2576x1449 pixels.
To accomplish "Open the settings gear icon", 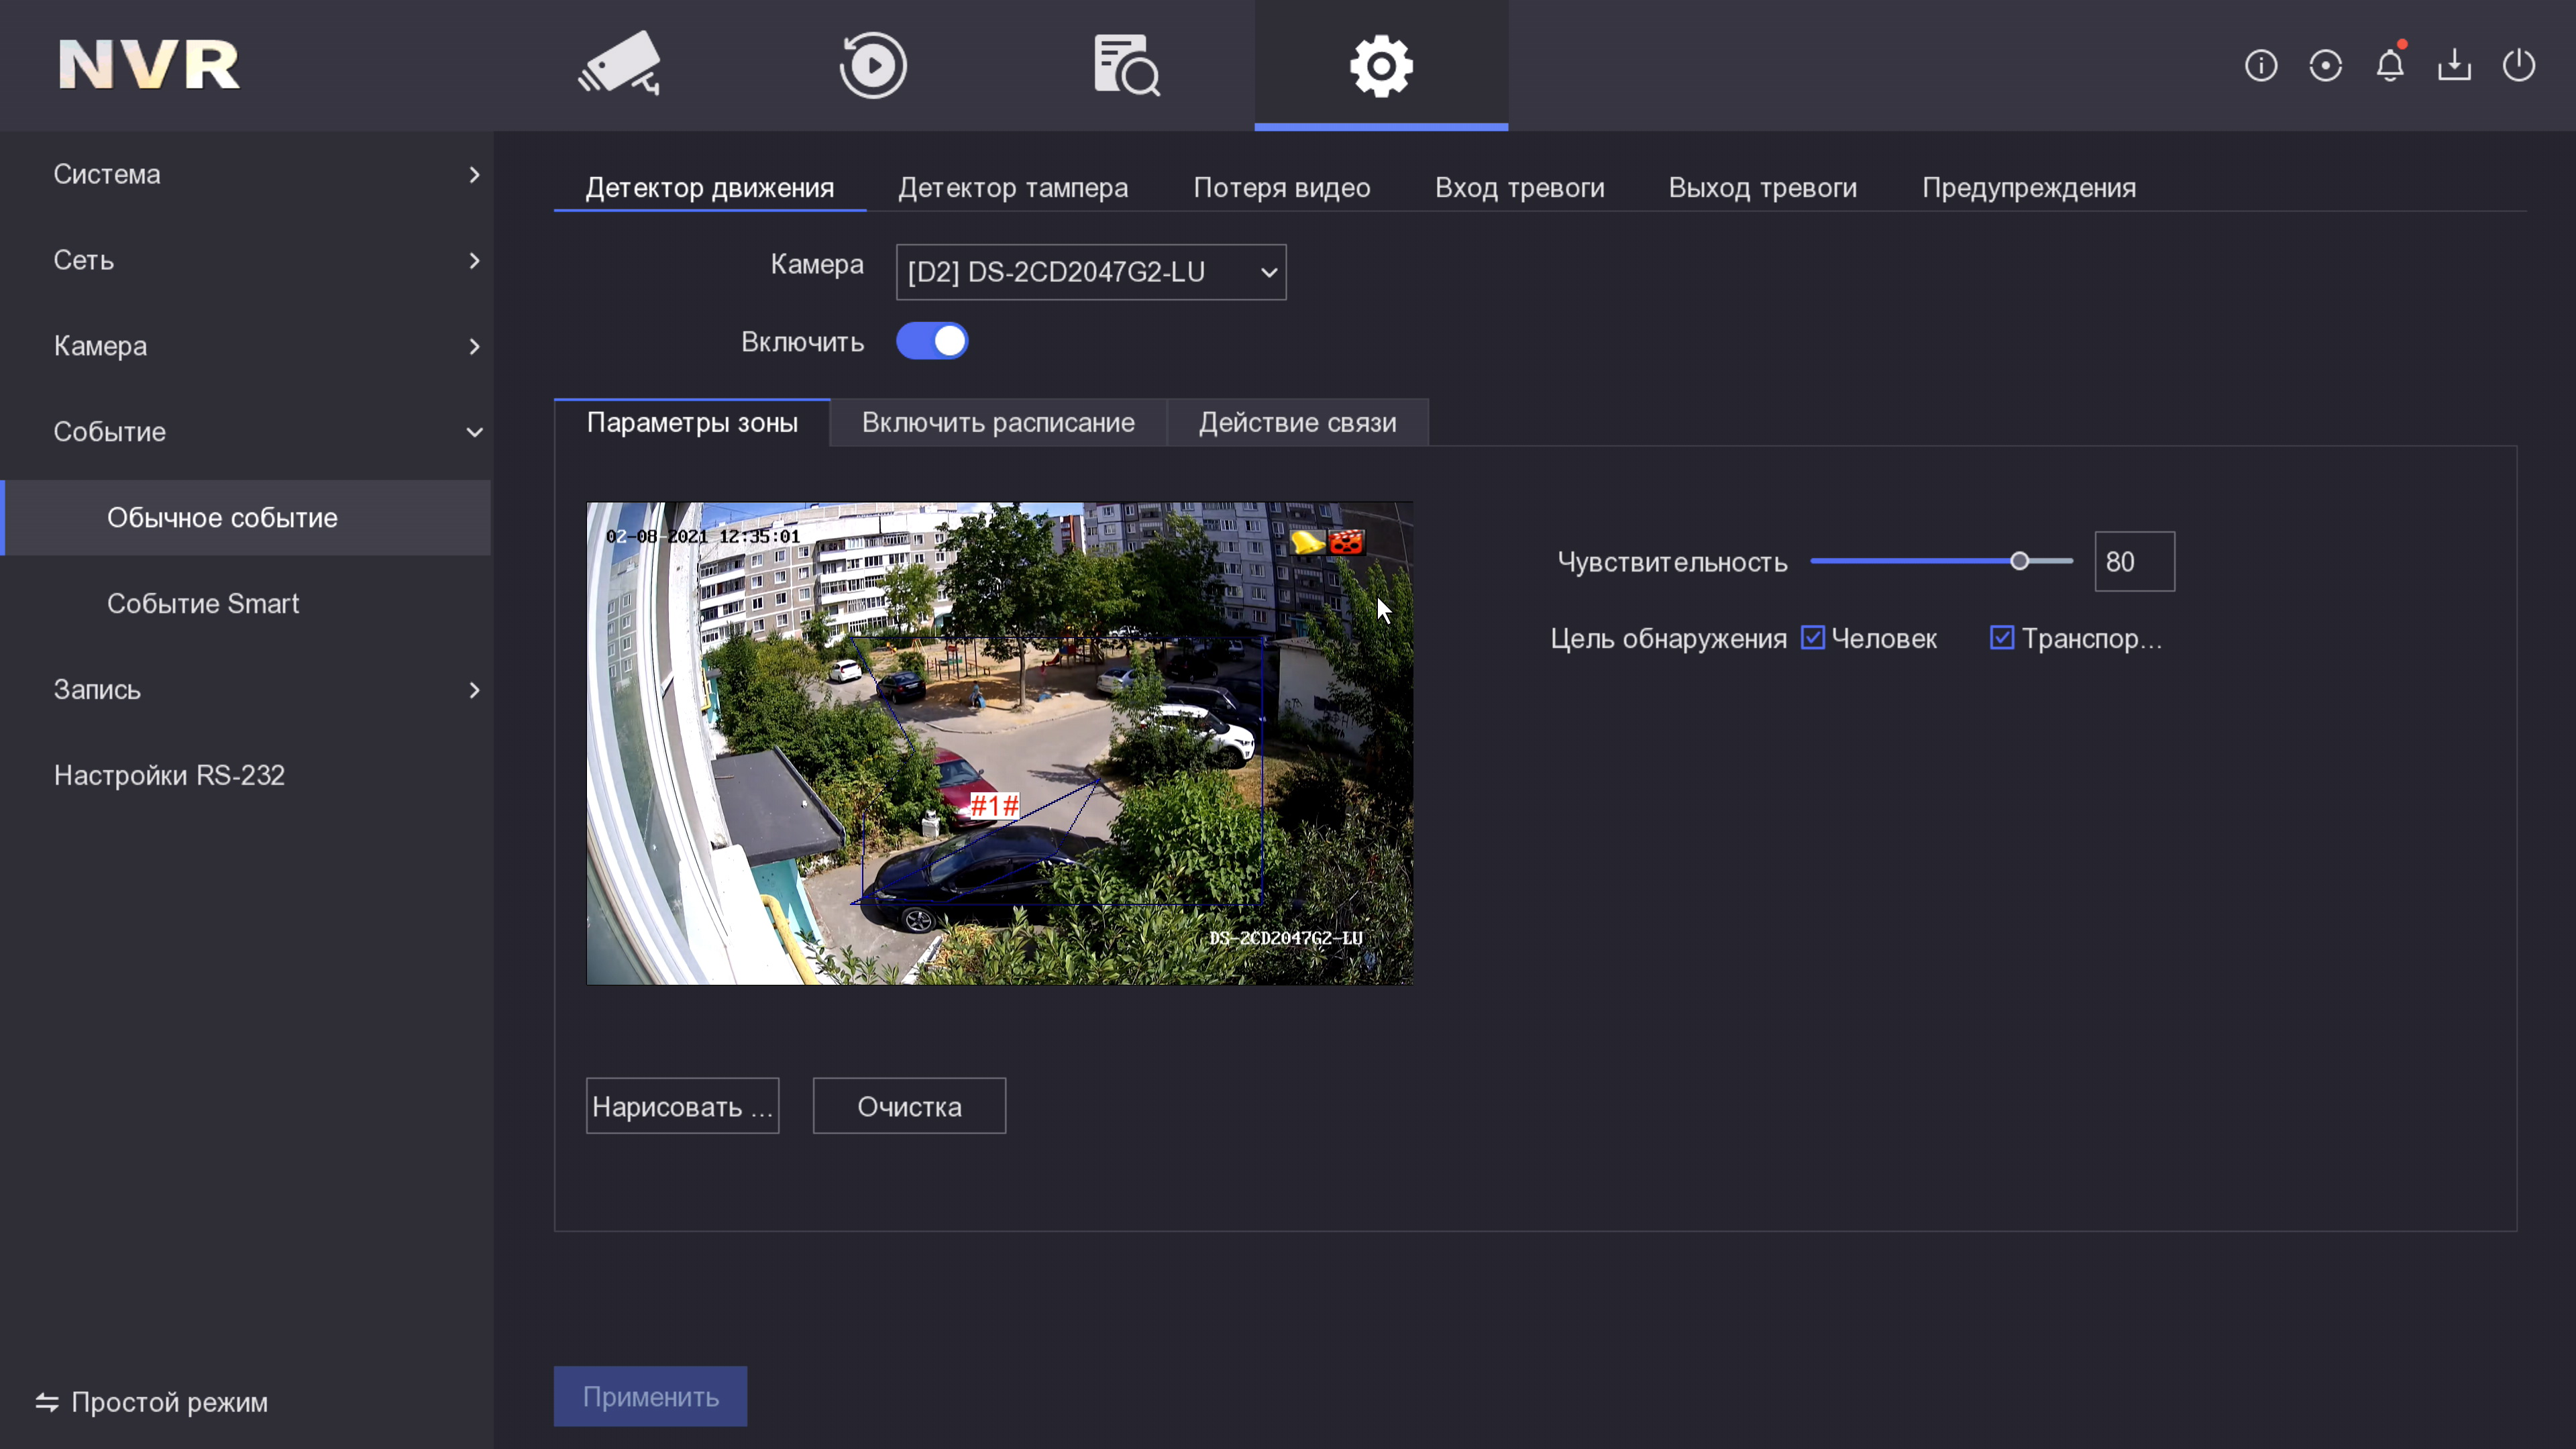I will click(1381, 65).
